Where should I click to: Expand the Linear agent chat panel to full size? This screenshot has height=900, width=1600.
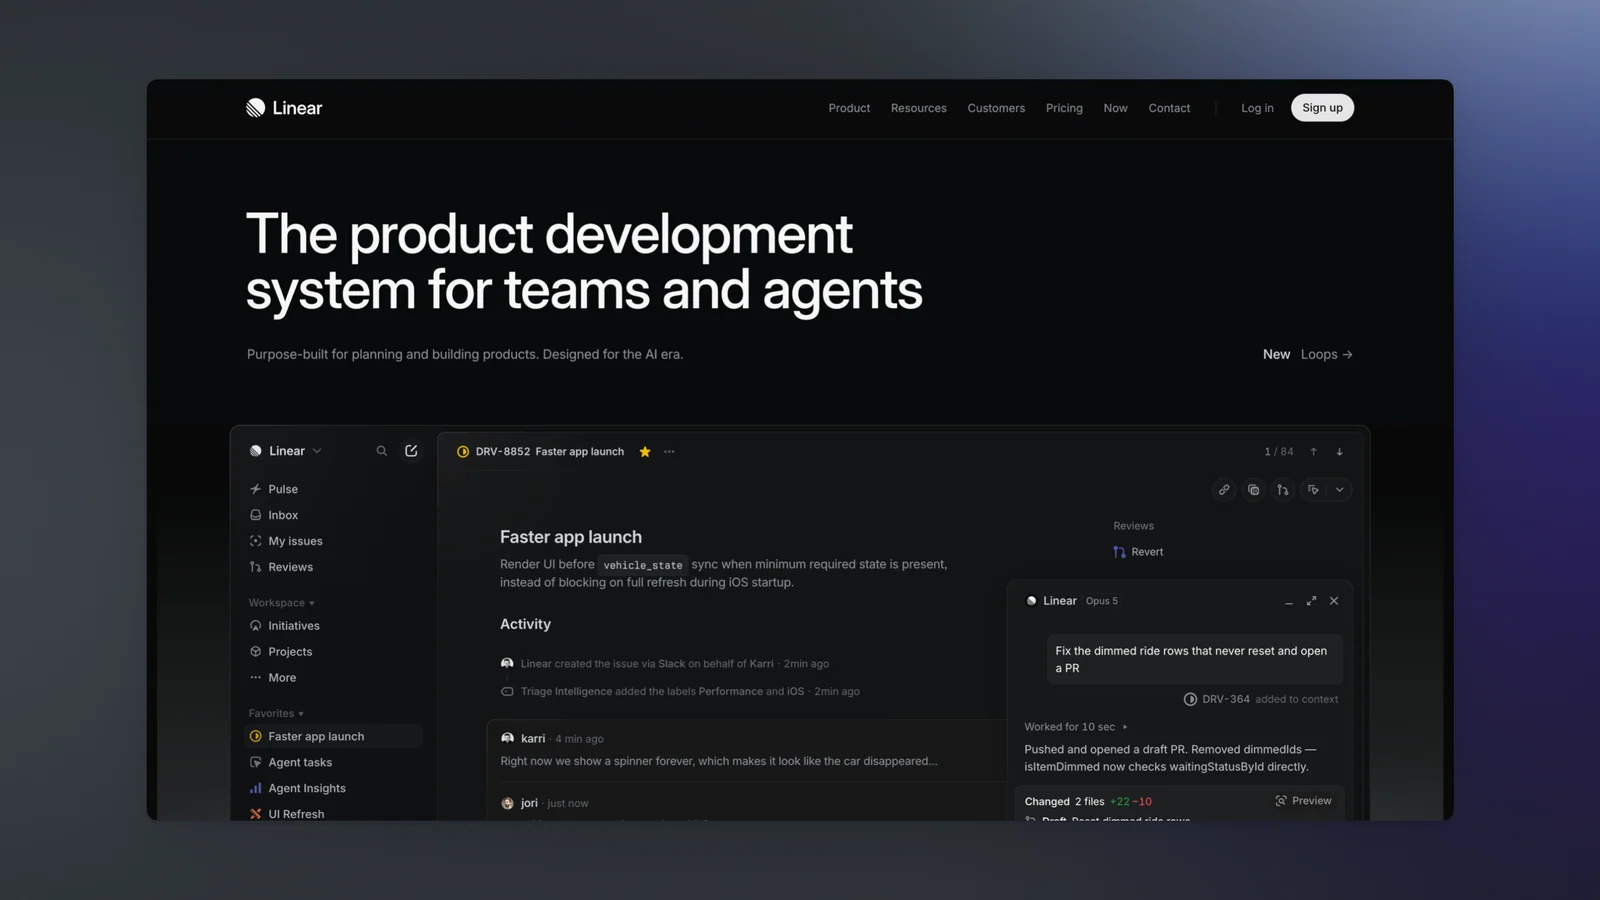[1311, 601]
